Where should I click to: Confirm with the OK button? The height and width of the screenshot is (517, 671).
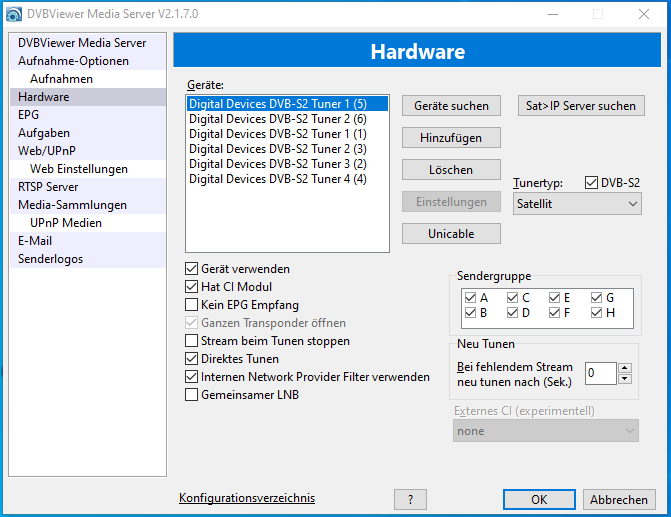click(539, 499)
